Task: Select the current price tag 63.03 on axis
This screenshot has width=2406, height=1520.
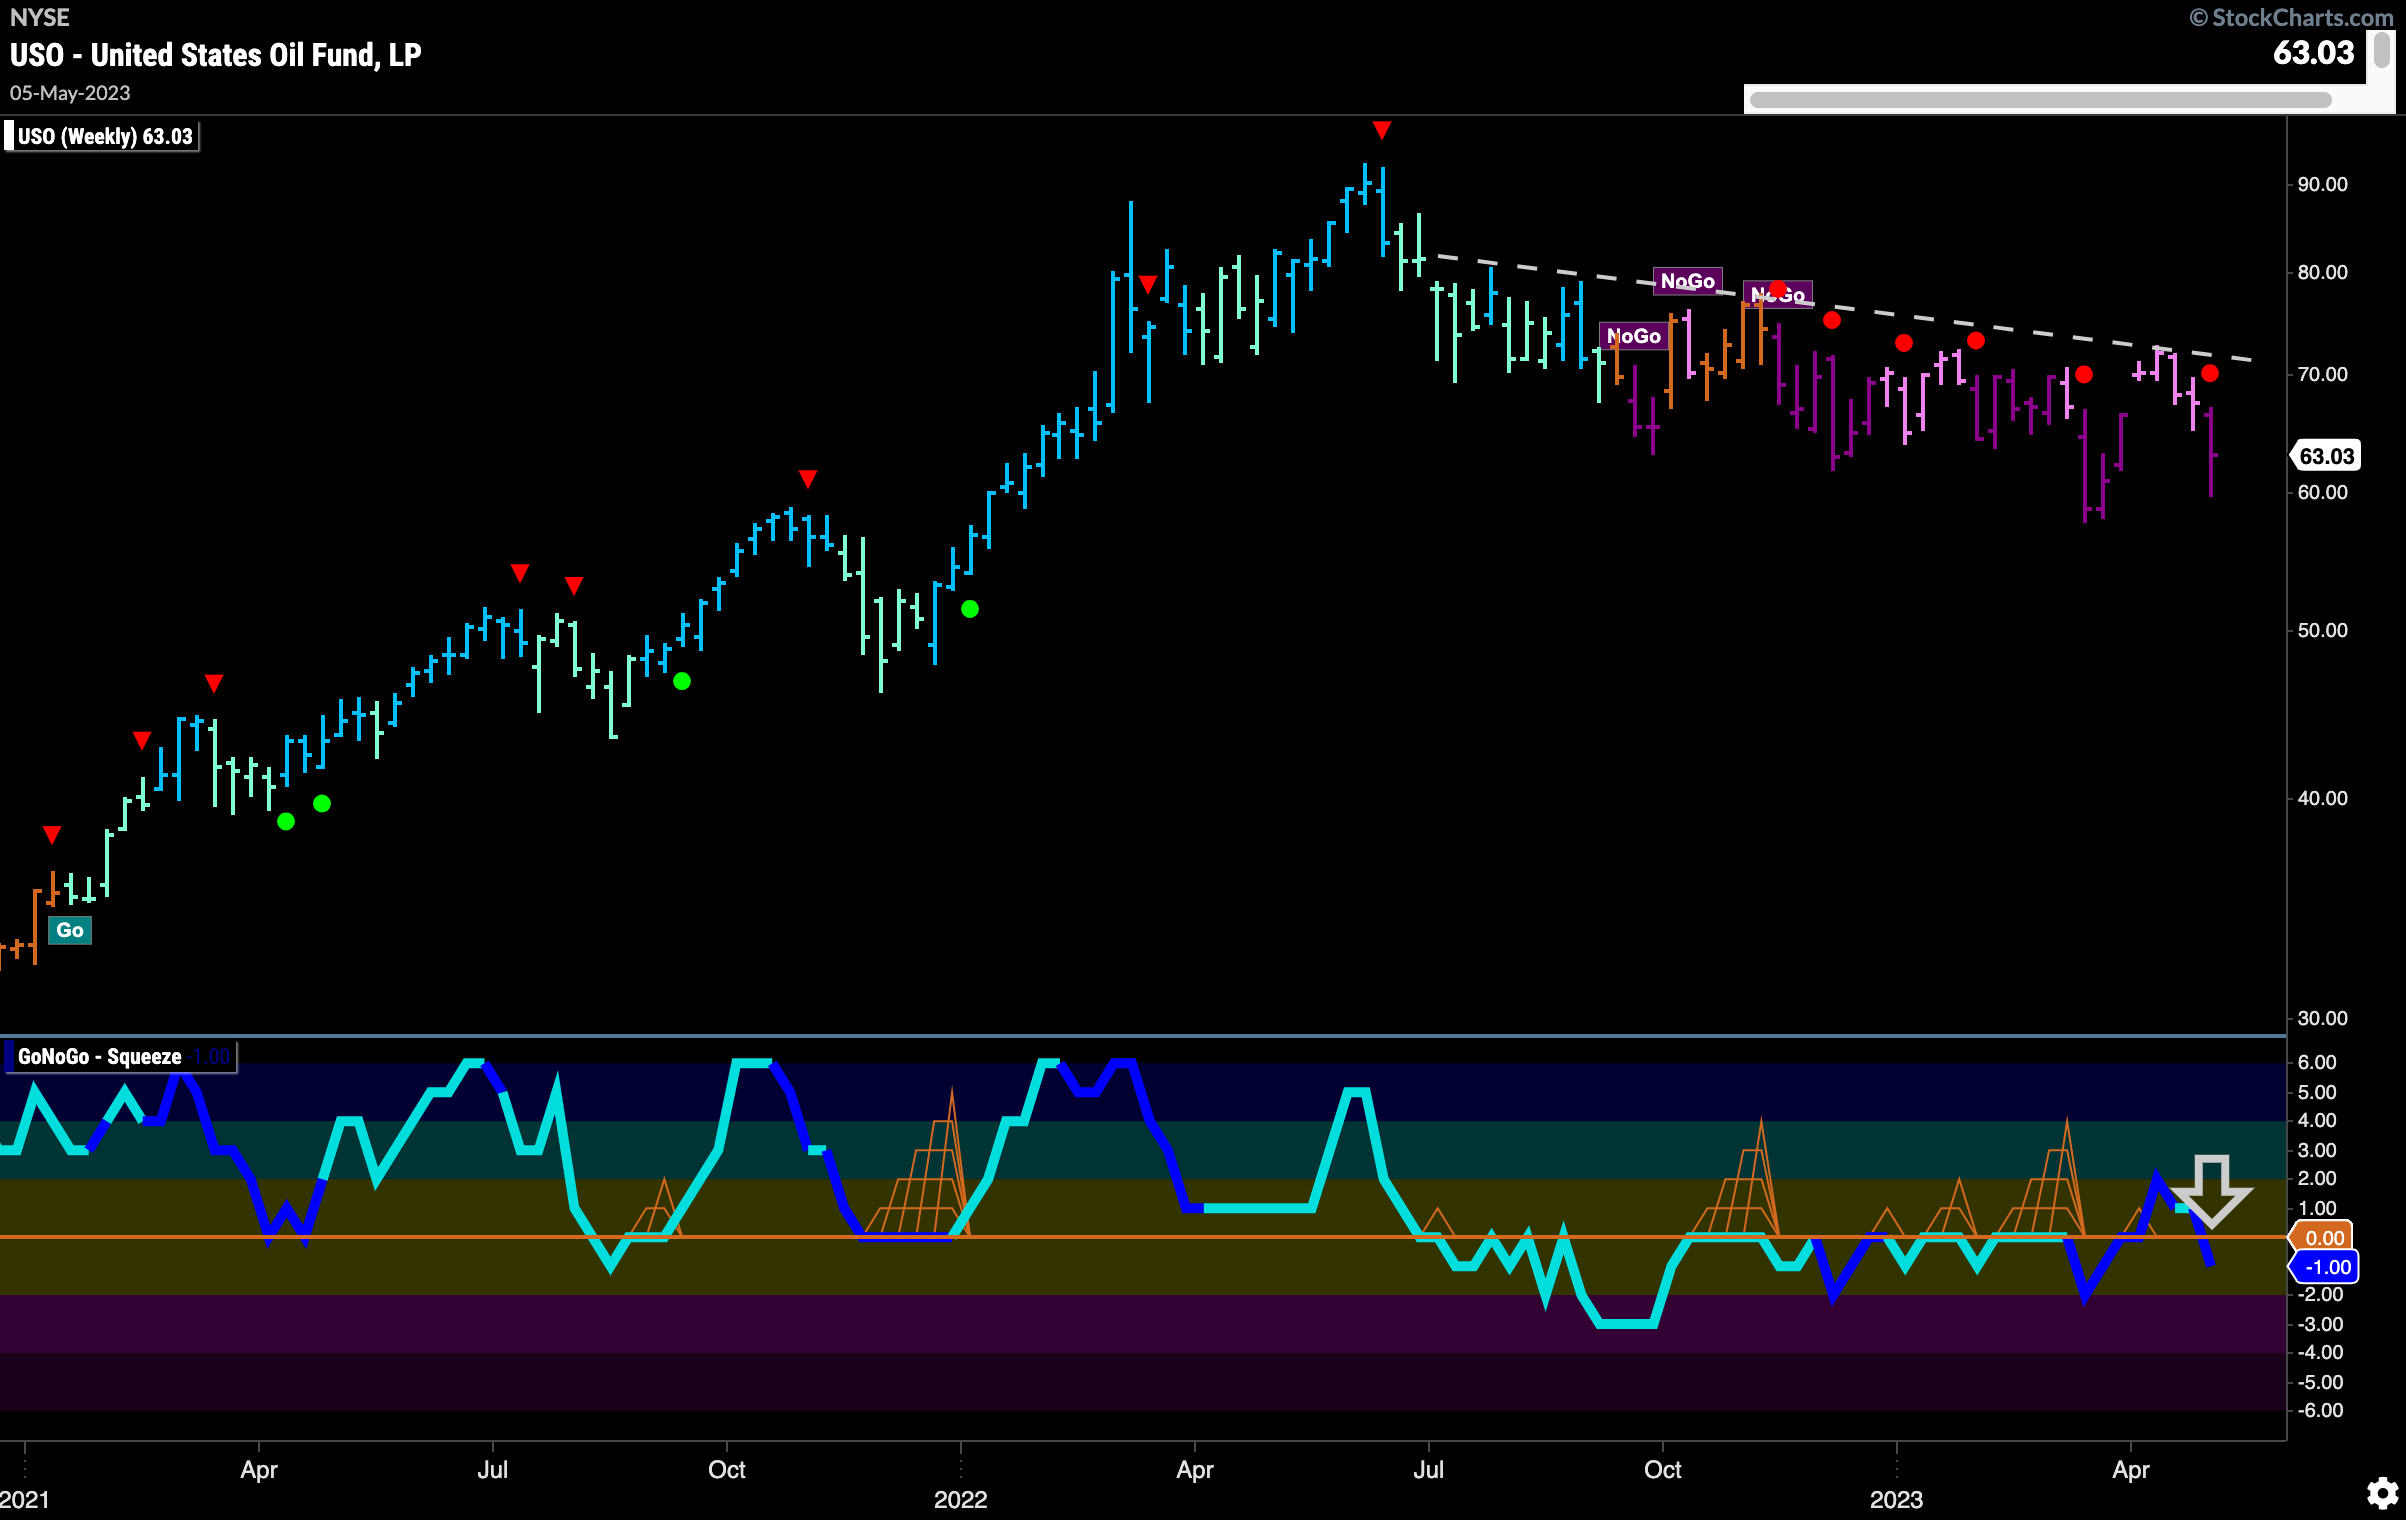Action: pos(2326,456)
